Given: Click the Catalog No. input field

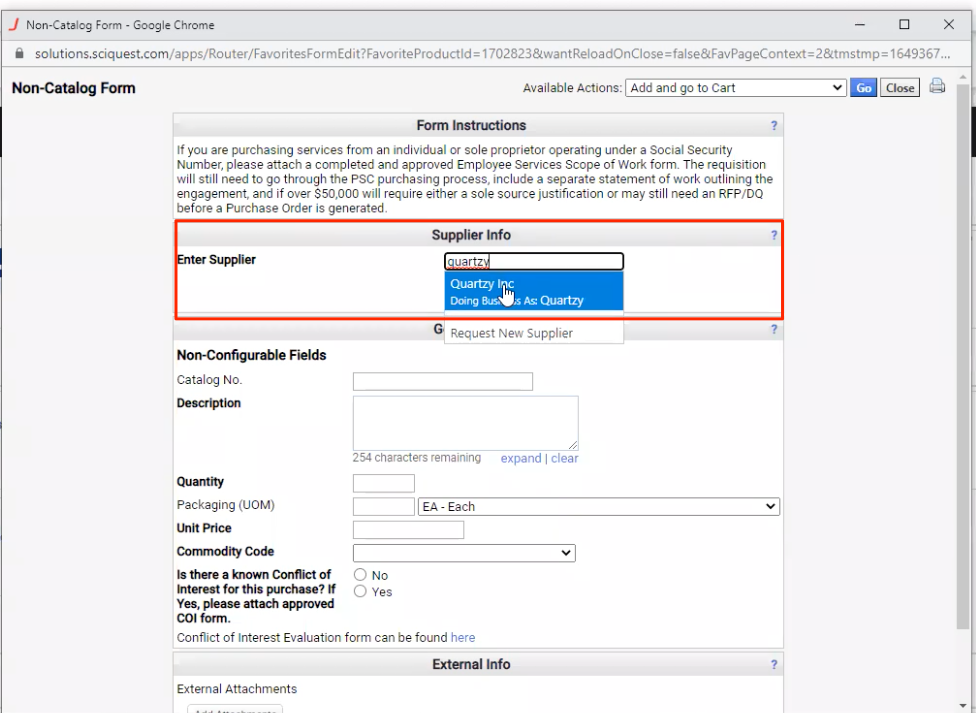Looking at the screenshot, I should point(443,382).
